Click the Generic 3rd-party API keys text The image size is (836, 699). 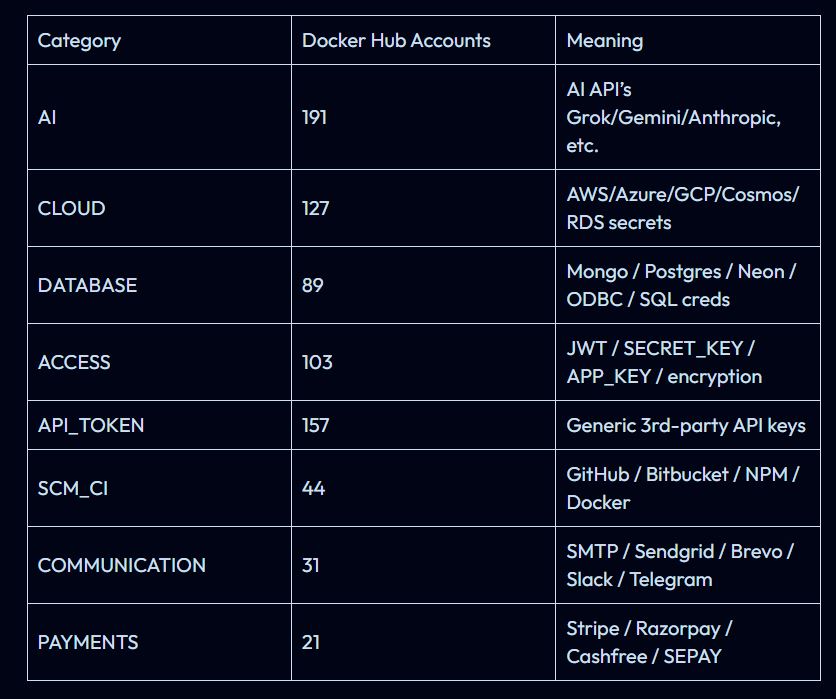click(x=686, y=425)
